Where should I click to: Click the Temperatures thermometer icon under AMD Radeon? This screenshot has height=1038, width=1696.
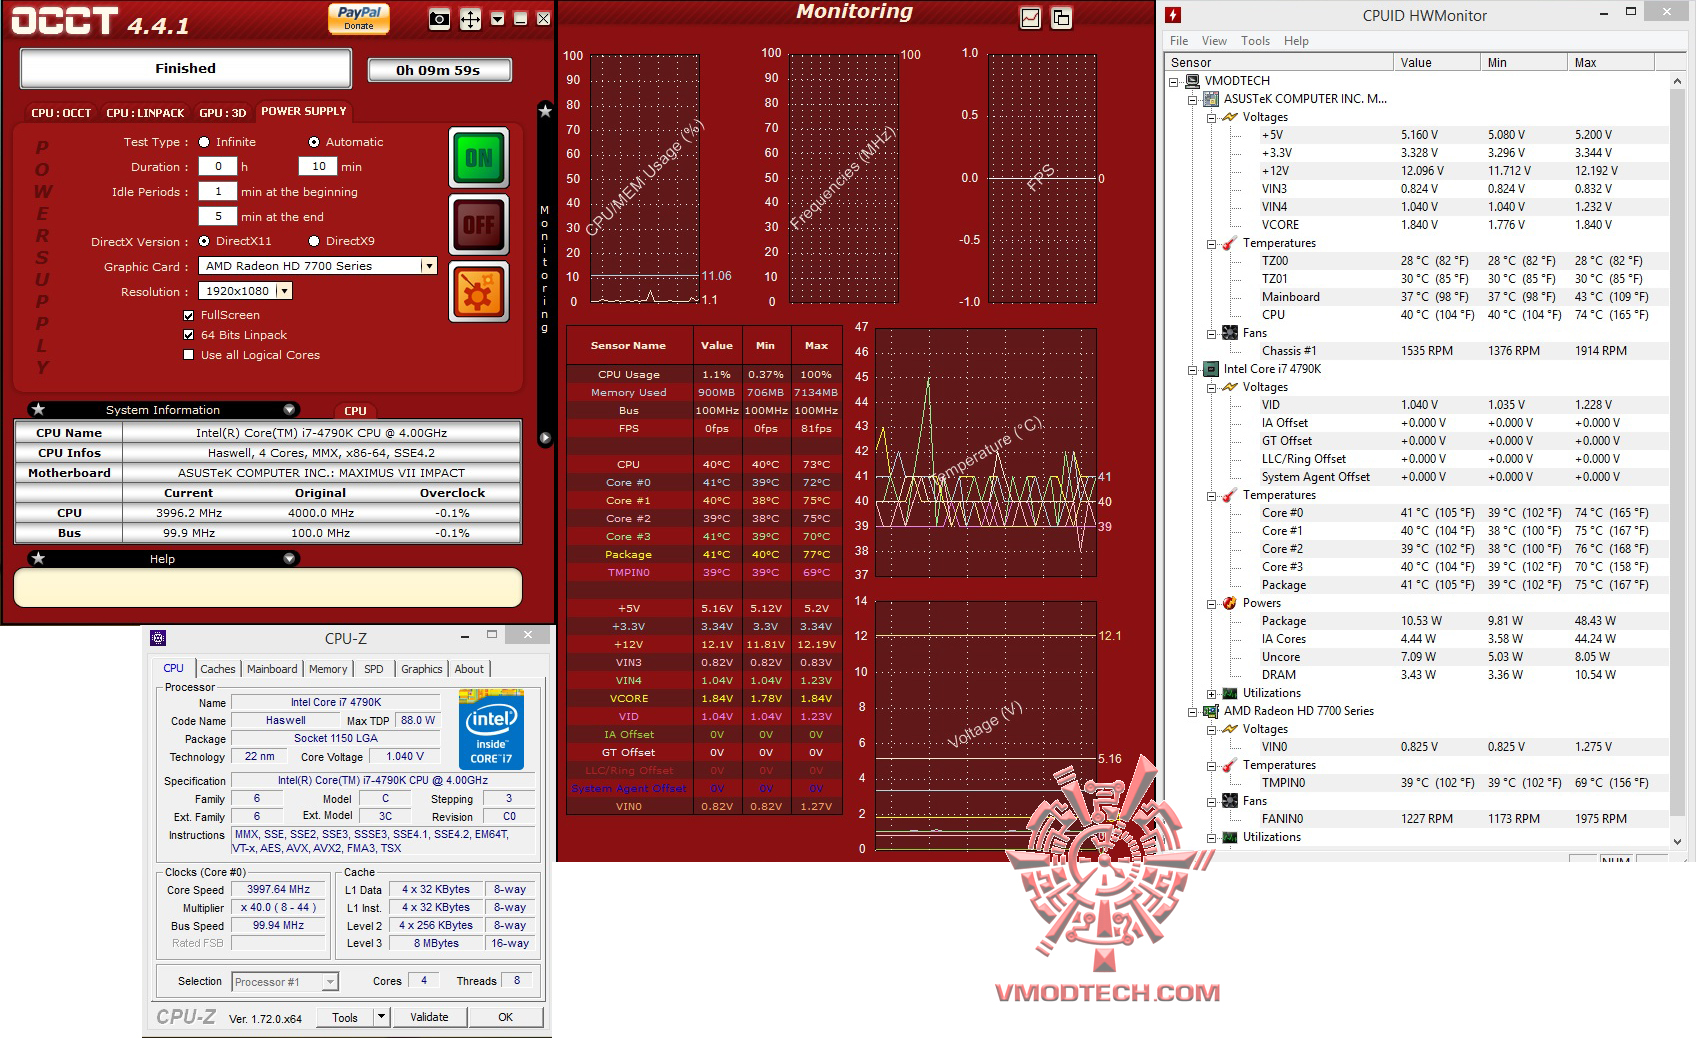pos(1229,765)
